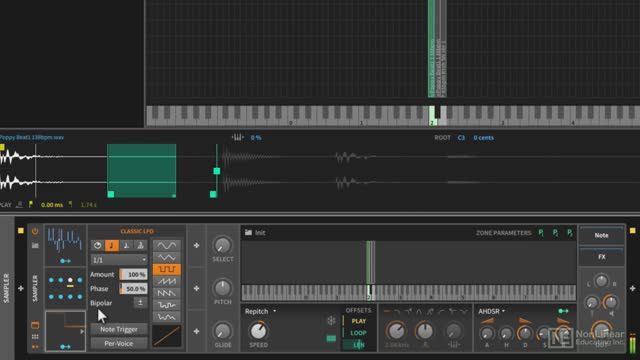Viewport: 640px width, 360px height.
Task: Click the plus icon beside GLIDE knob
Action: pyautogui.click(x=196, y=331)
